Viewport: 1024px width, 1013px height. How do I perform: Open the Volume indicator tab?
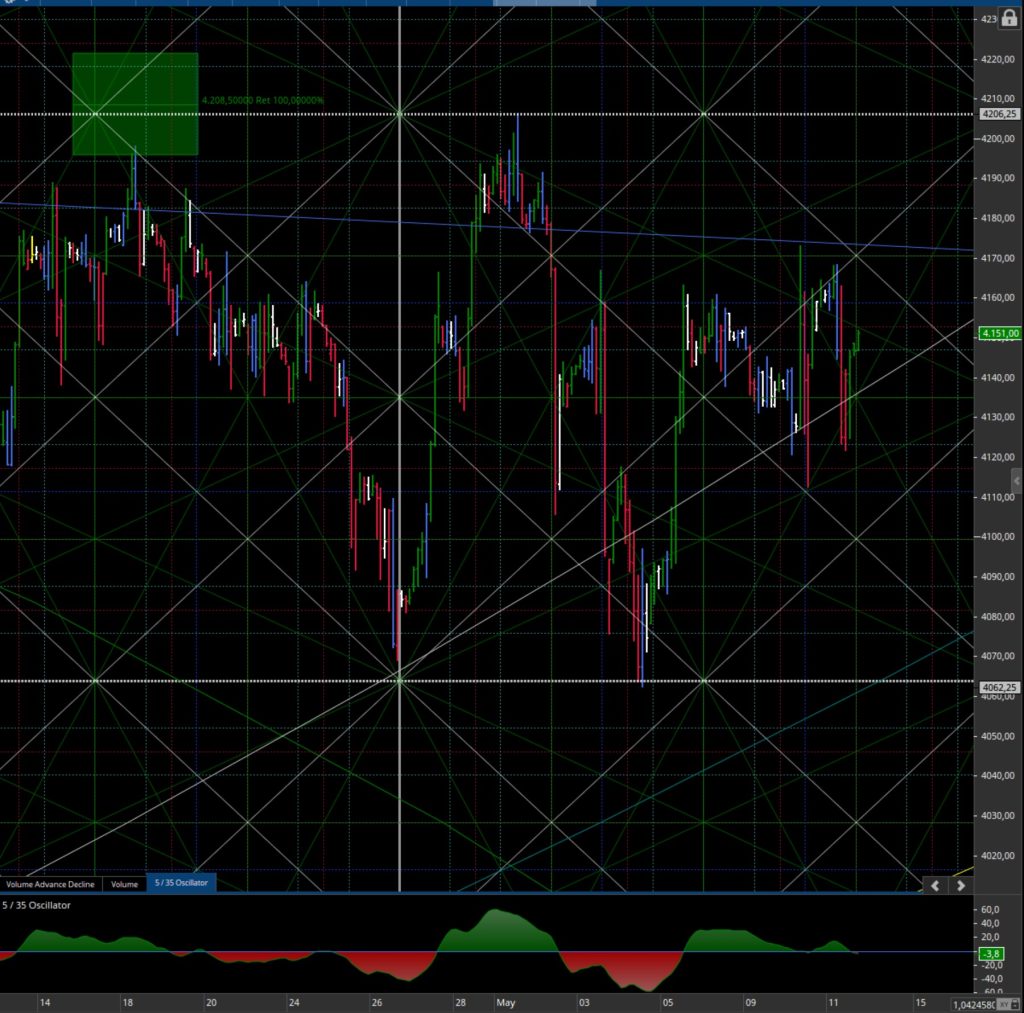(124, 884)
